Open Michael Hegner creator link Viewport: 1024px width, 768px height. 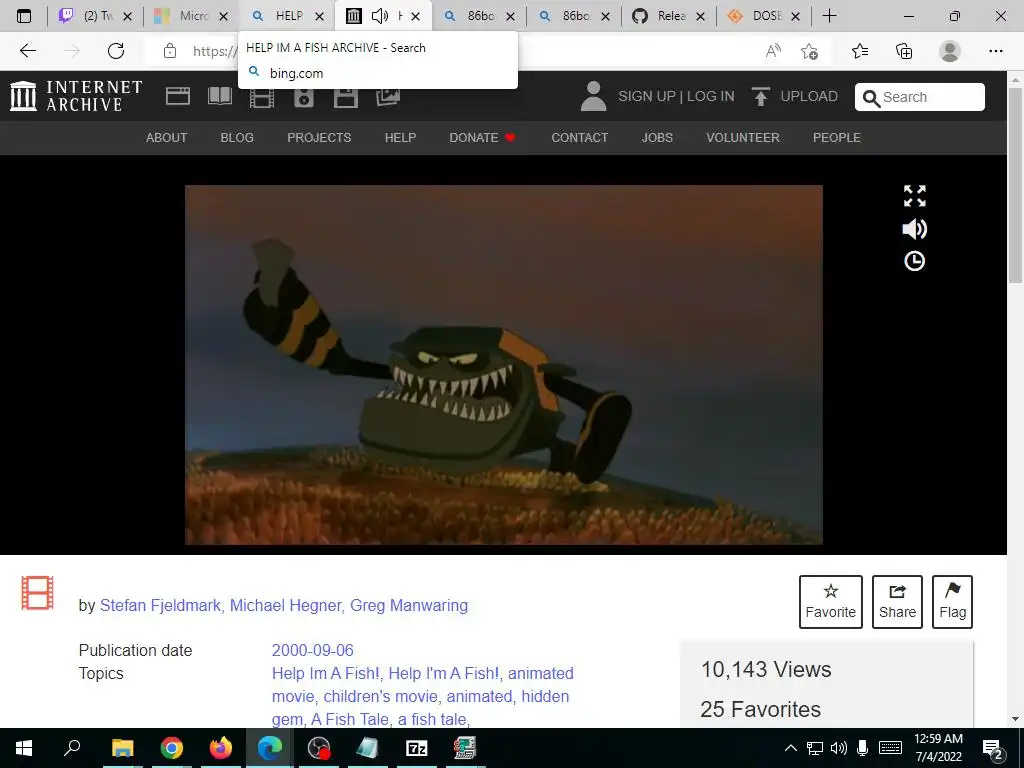(285, 605)
